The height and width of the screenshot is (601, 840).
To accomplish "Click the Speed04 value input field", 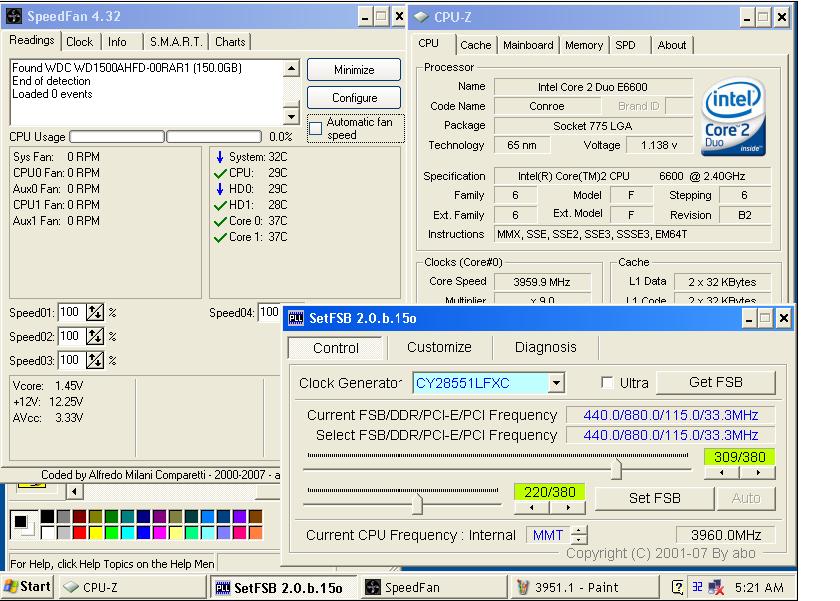I will pos(270,312).
